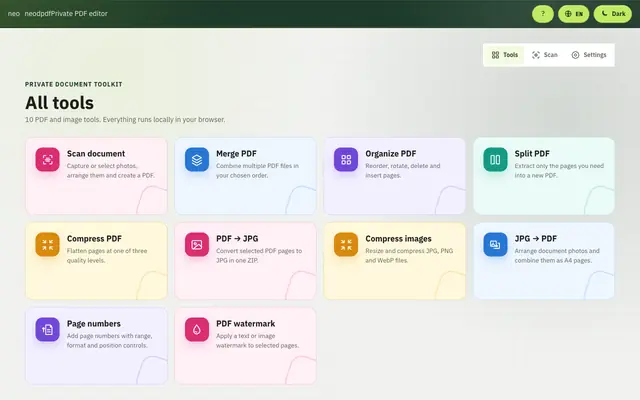Click the purple Page numbers icon
Screen dimensions: 640x400
[x=47, y=329]
